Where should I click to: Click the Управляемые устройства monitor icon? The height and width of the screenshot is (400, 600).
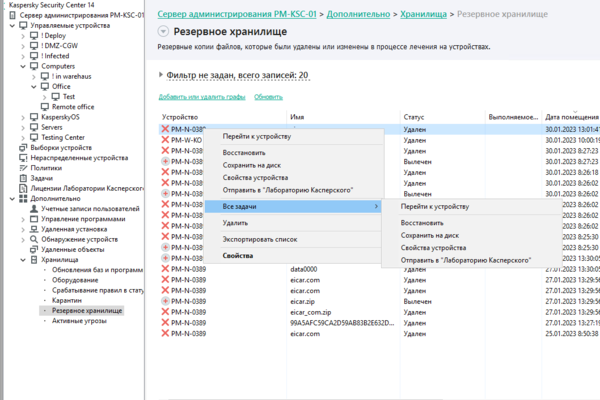[23, 26]
